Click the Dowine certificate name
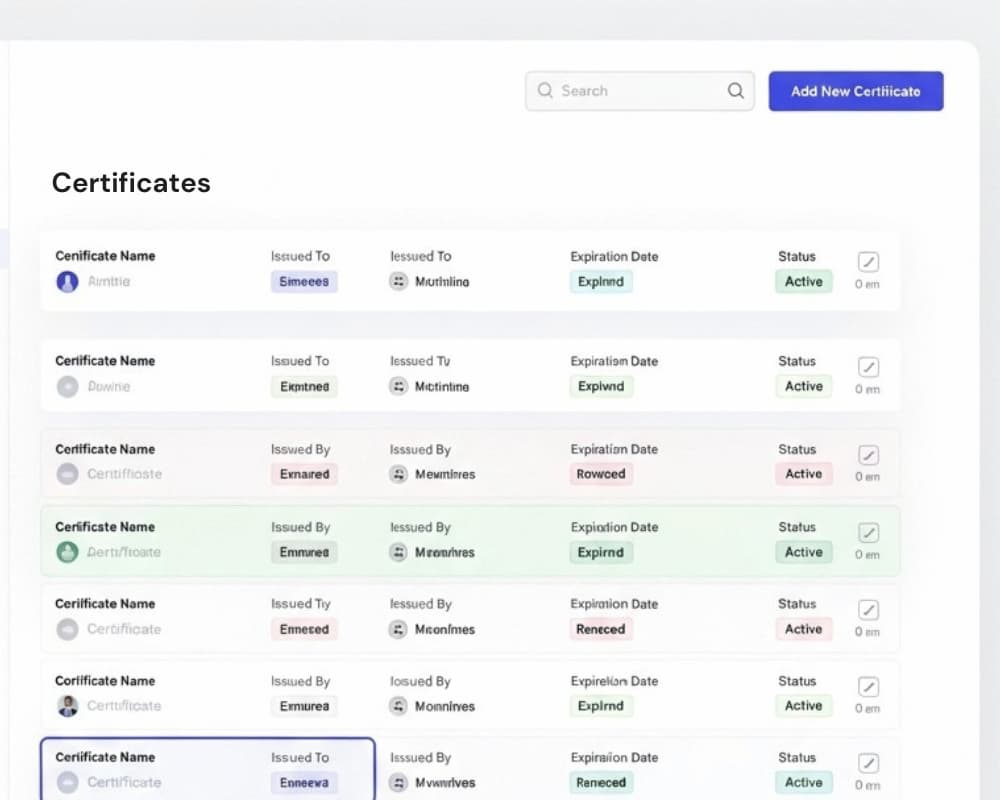This screenshot has height=800, width=1000. 109,387
